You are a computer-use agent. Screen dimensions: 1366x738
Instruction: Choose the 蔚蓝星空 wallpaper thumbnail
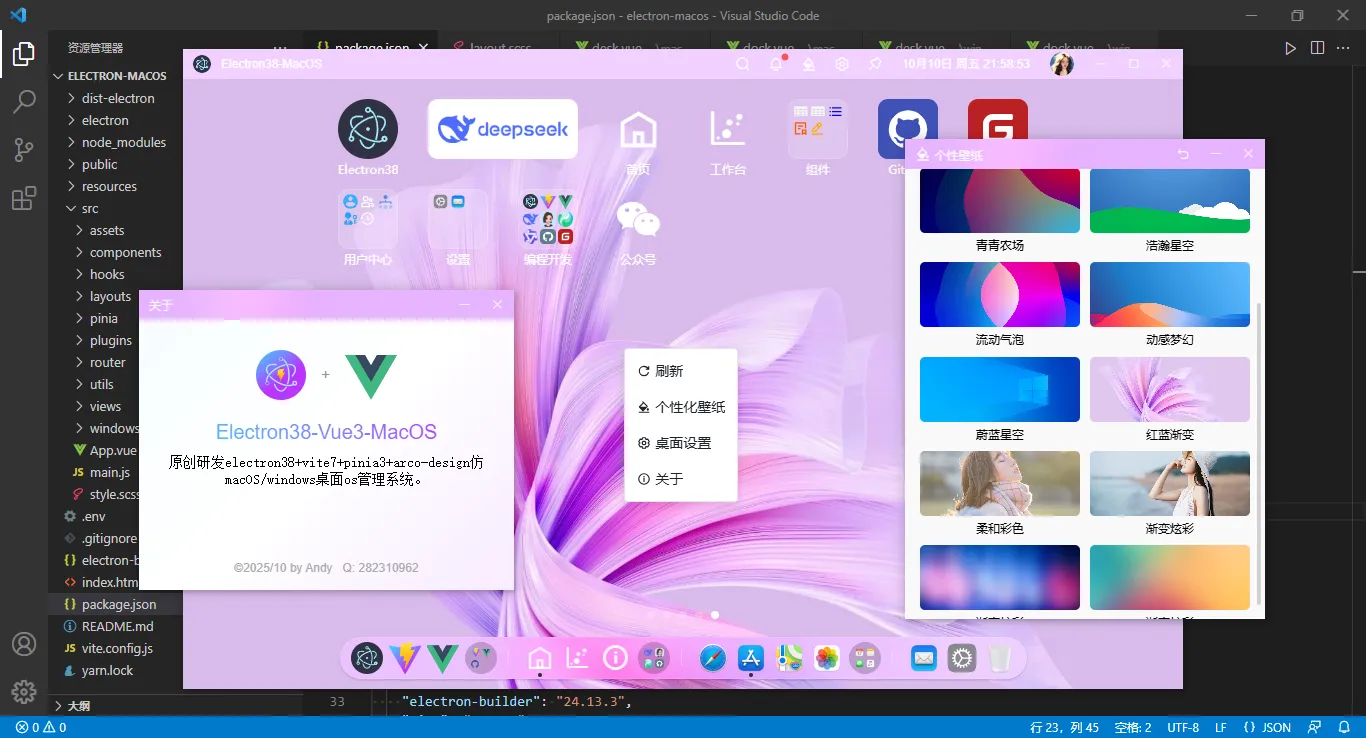pyautogui.click(x=999, y=389)
